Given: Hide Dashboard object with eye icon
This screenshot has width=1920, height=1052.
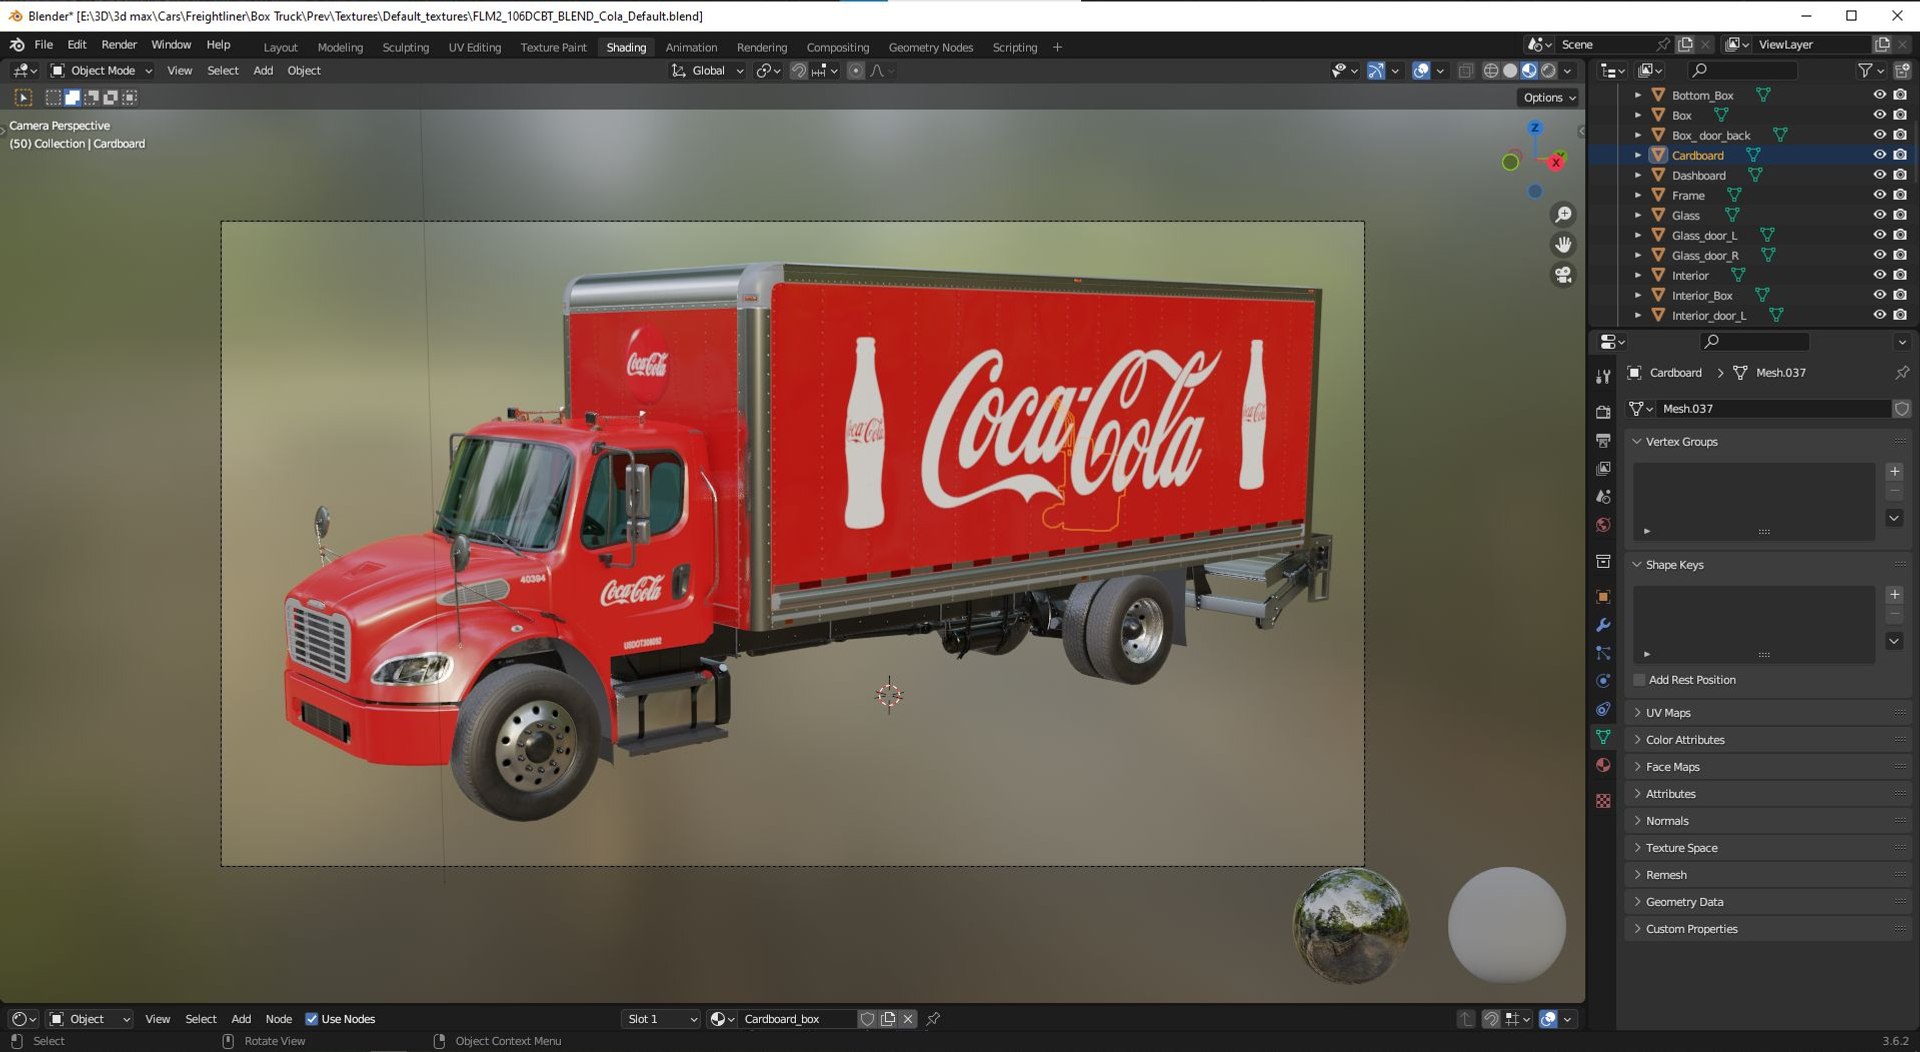Looking at the screenshot, I should pyautogui.click(x=1880, y=175).
